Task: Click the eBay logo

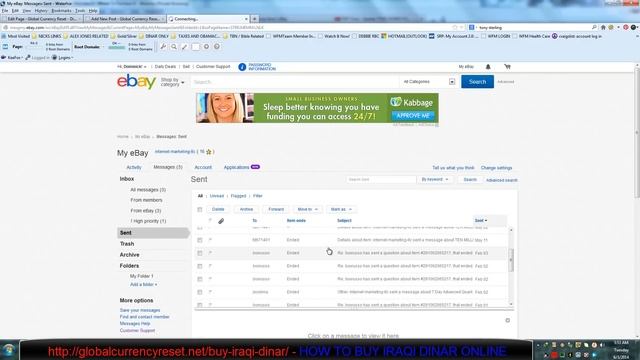Action: coord(136,82)
